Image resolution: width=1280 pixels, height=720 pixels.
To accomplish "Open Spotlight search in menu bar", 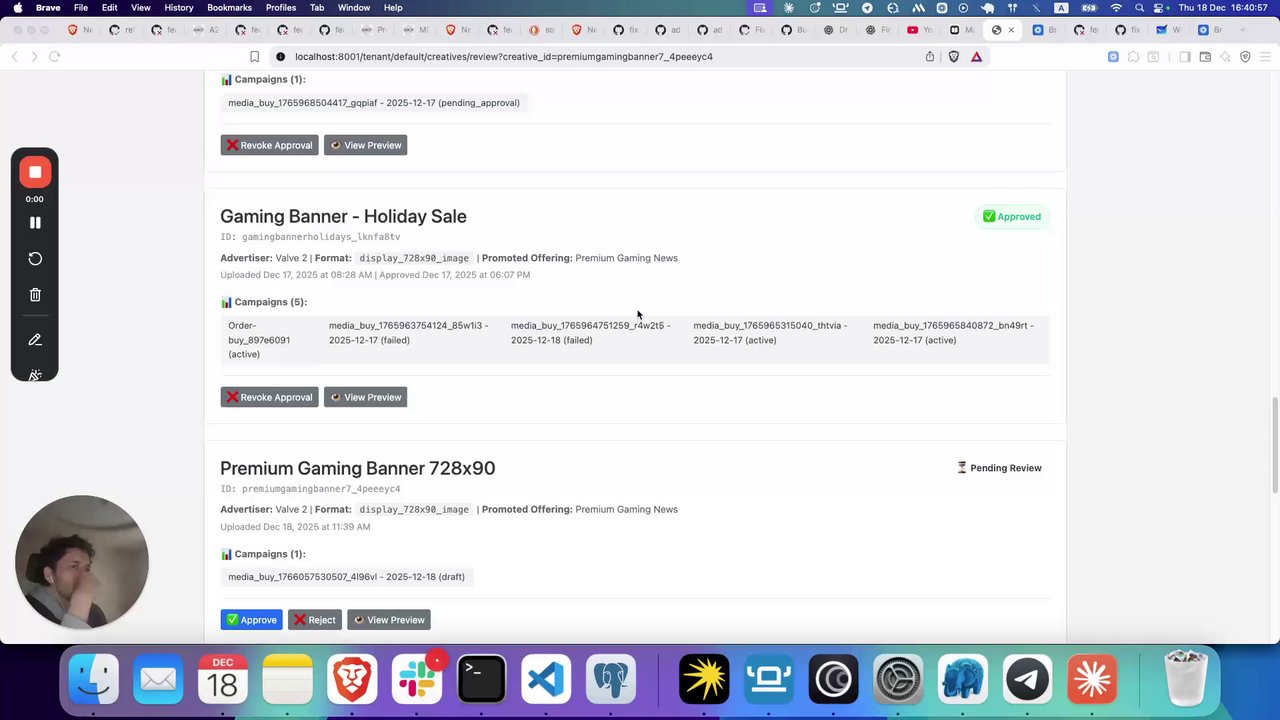I will point(1139,8).
